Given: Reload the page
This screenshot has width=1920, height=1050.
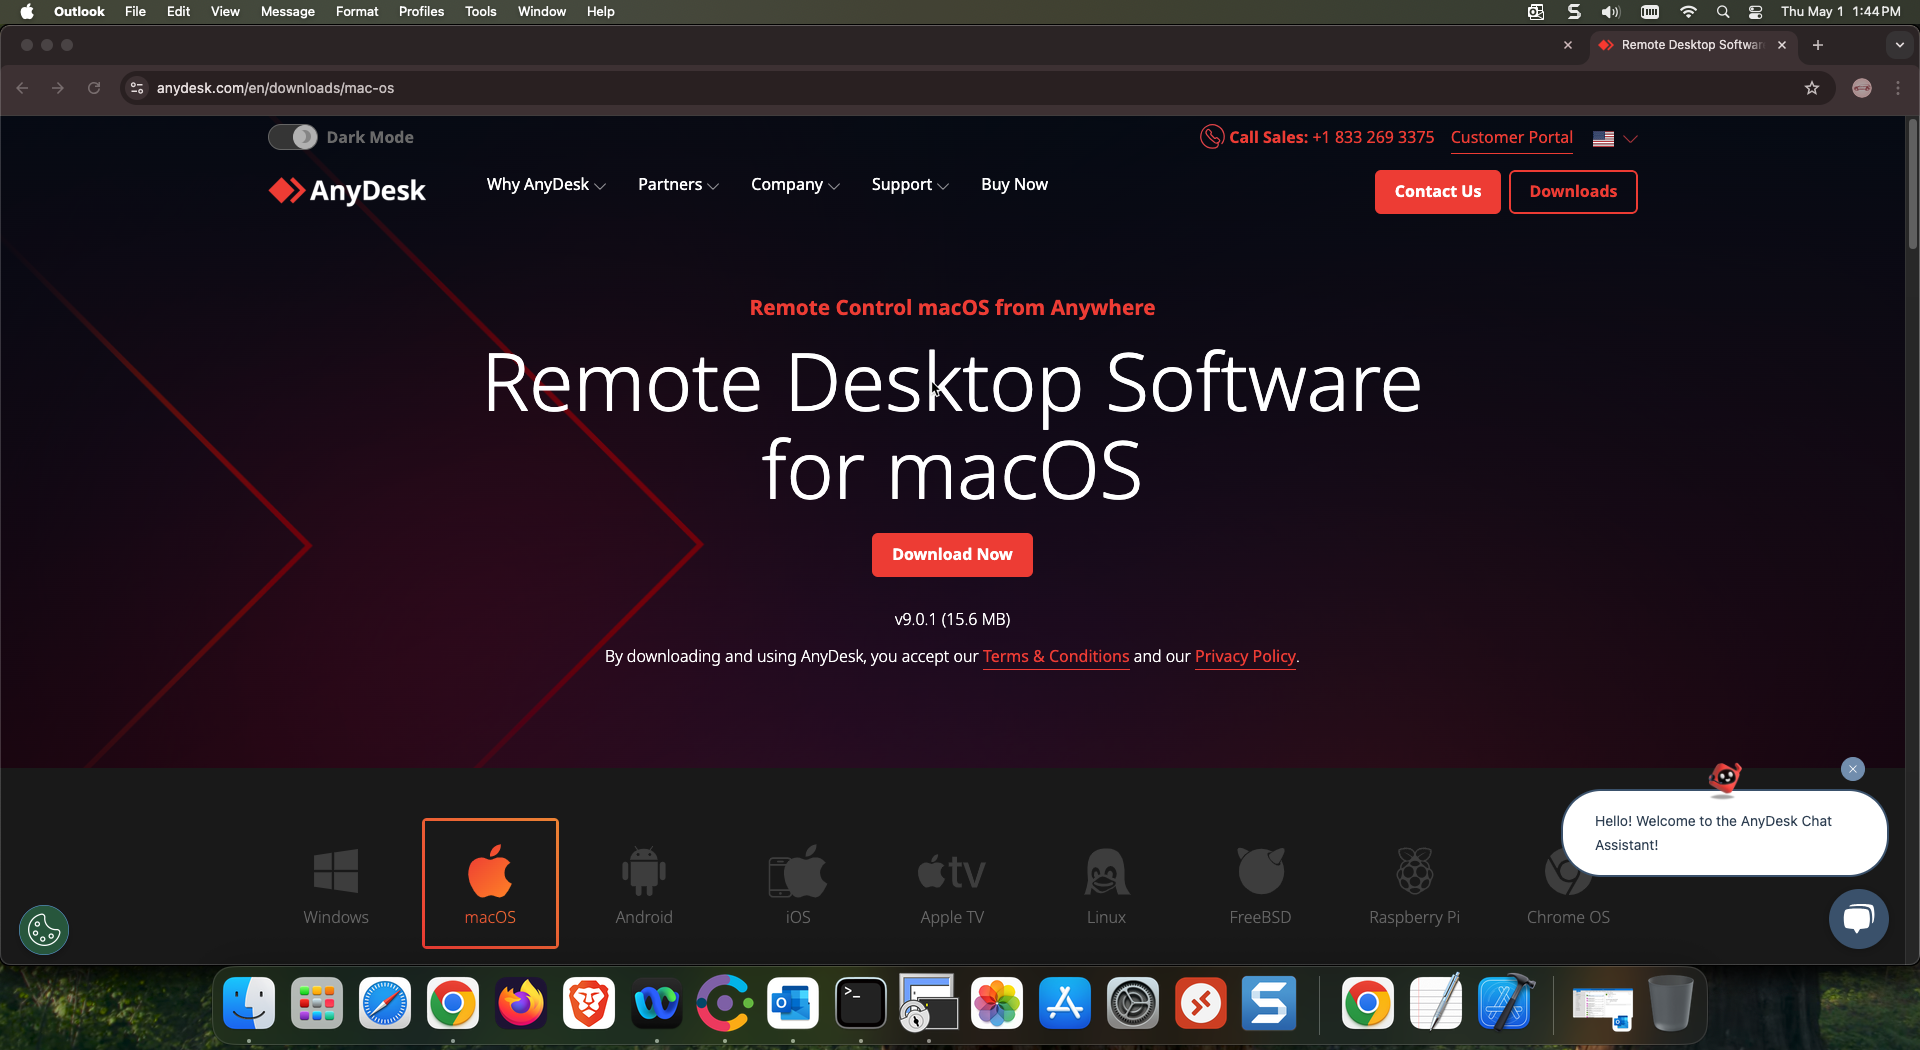Looking at the screenshot, I should point(94,88).
